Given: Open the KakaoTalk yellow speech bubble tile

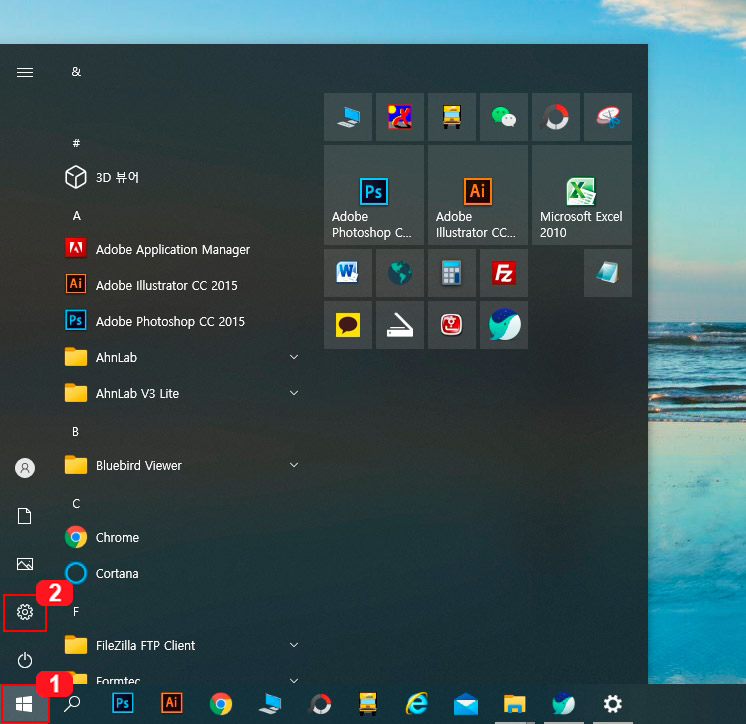Looking at the screenshot, I should [x=348, y=325].
